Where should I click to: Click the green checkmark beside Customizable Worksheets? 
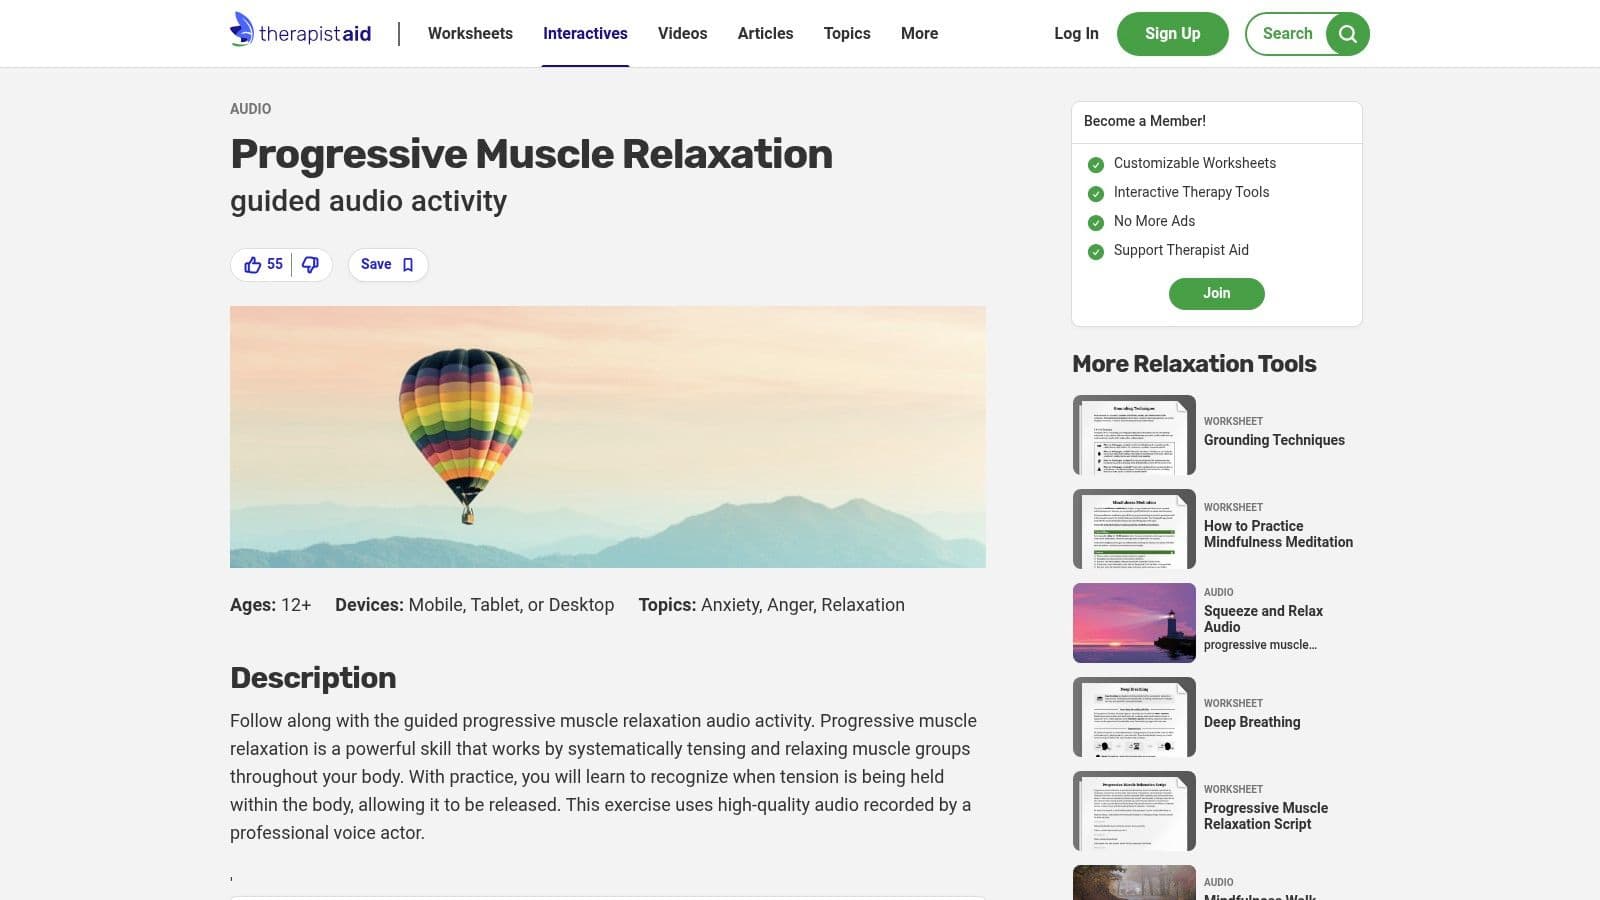coord(1096,164)
